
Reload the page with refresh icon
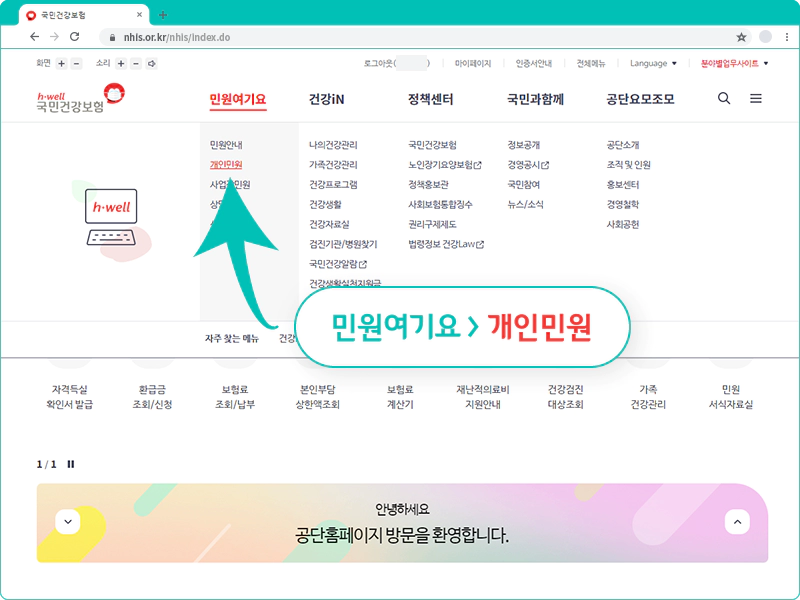click(x=74, y=37)
